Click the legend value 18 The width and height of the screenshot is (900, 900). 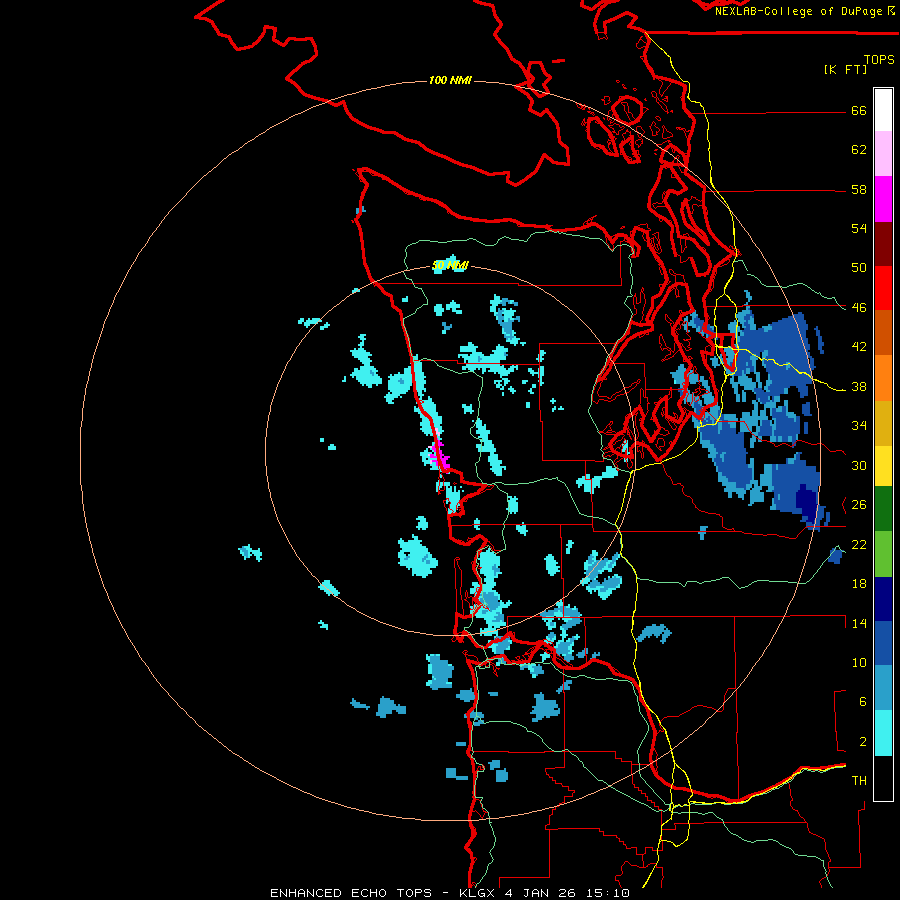859,584
